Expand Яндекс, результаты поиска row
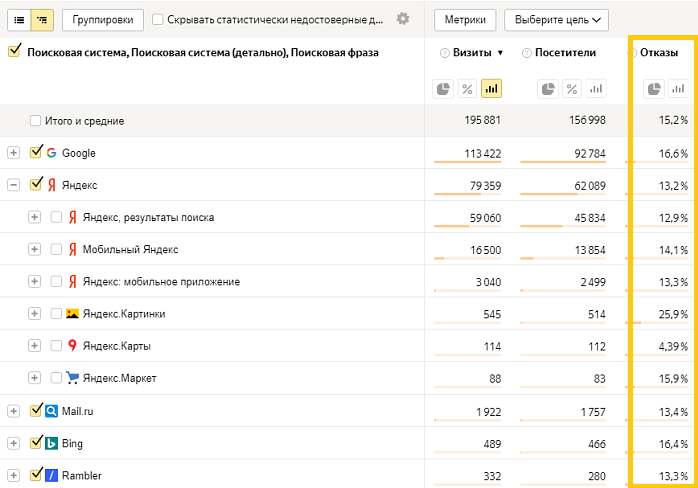 34,217
